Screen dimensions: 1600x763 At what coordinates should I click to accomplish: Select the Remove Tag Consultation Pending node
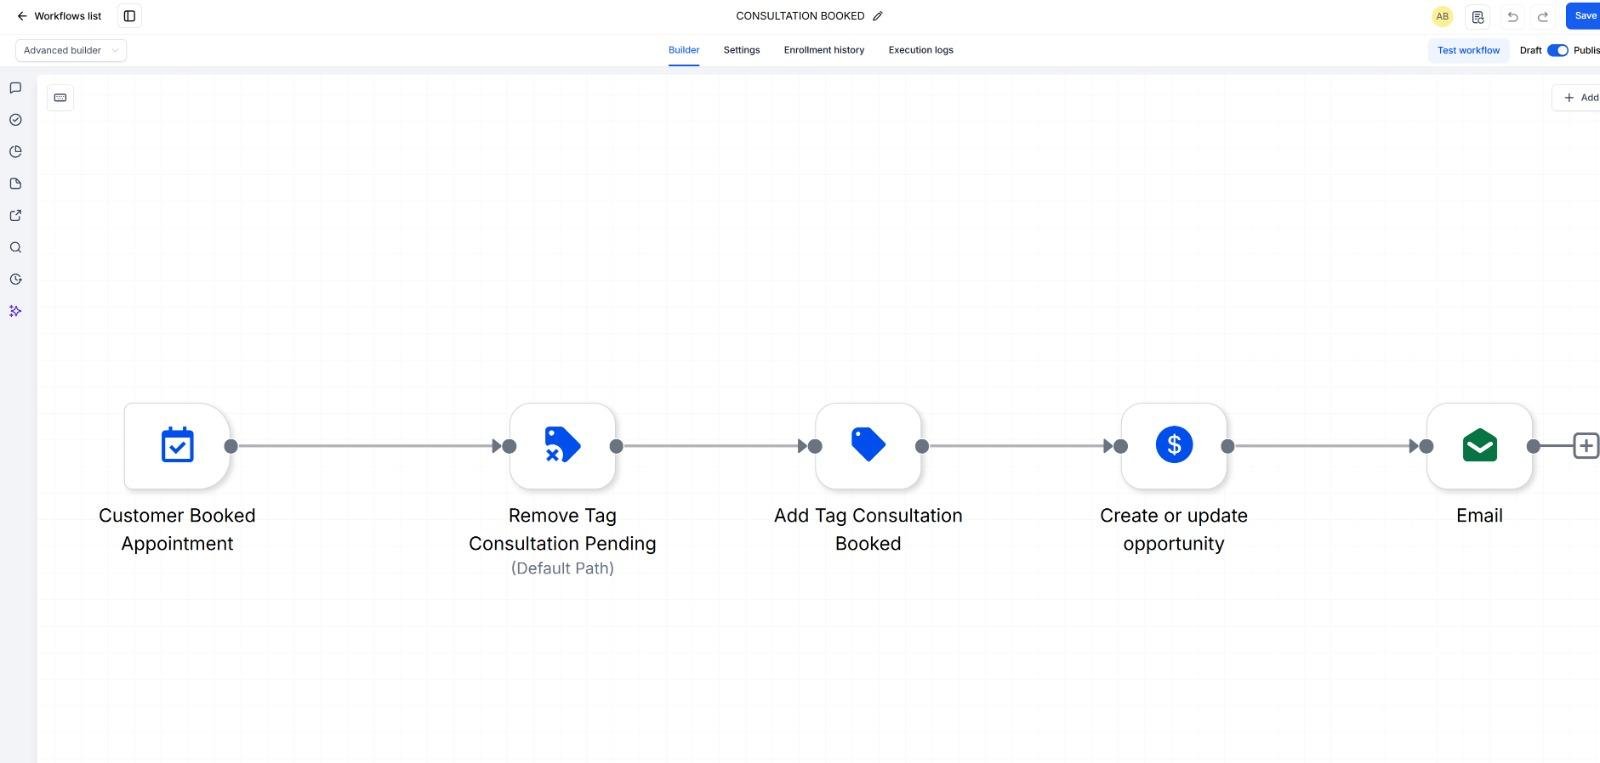(x=562, y=446)
